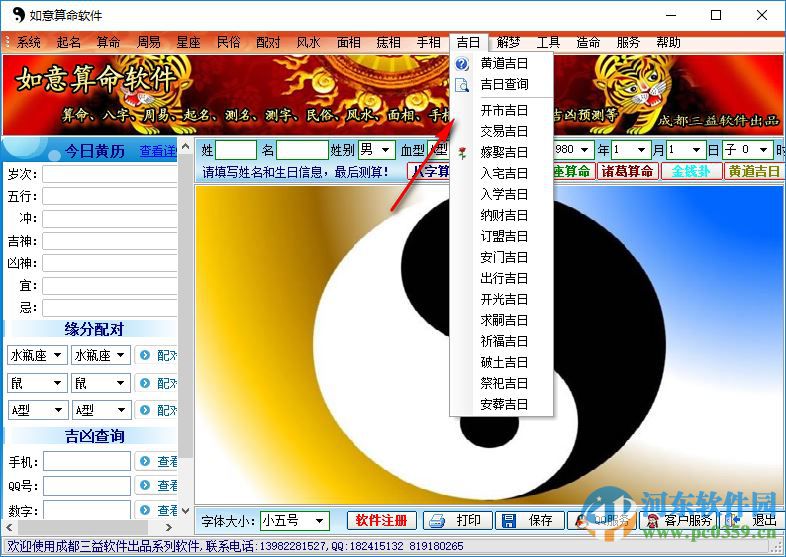This screenshot has height=557, width=786.
Task: Choose 嫁娶吉日 menu entry
Action: (502, 152)
